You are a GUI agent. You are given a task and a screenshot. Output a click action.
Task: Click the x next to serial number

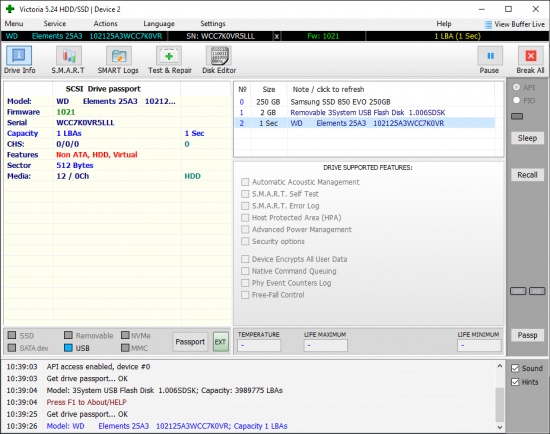point(277,36)
